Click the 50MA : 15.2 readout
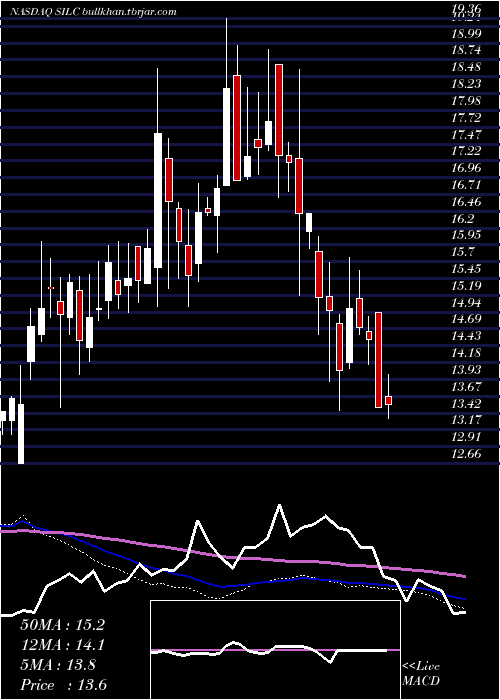 (62, 625)
